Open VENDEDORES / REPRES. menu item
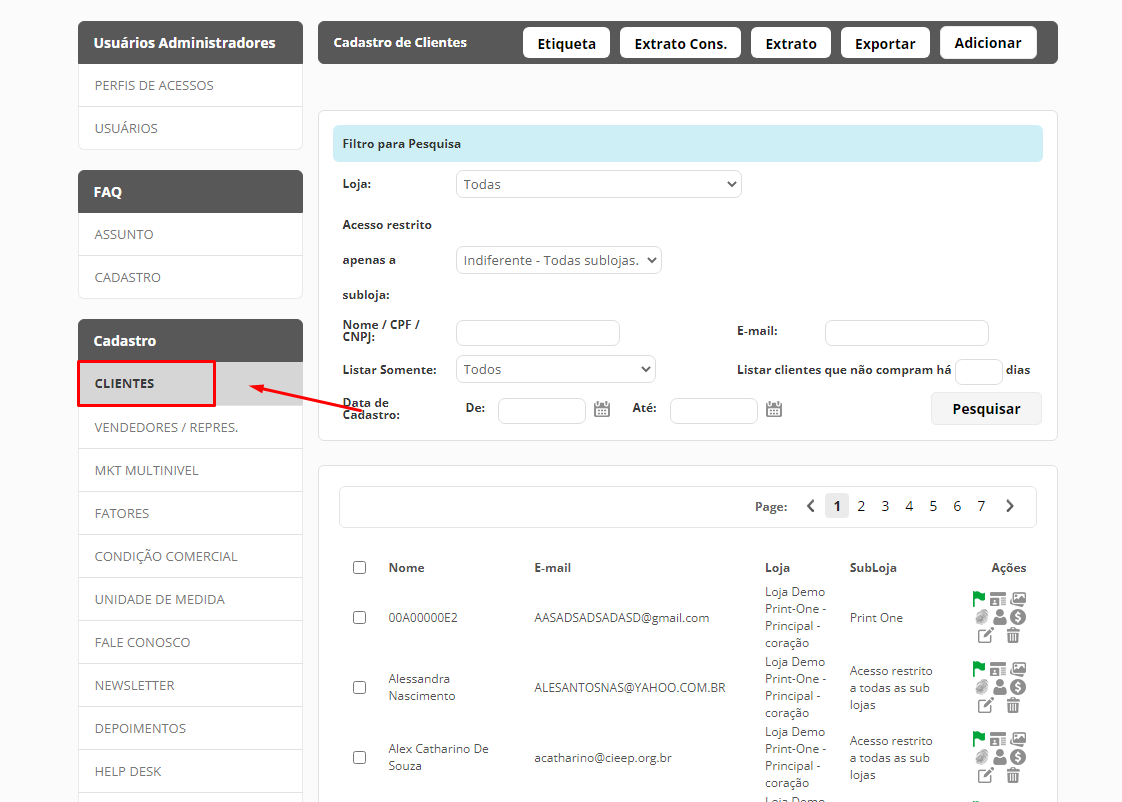 coord(190,427)
